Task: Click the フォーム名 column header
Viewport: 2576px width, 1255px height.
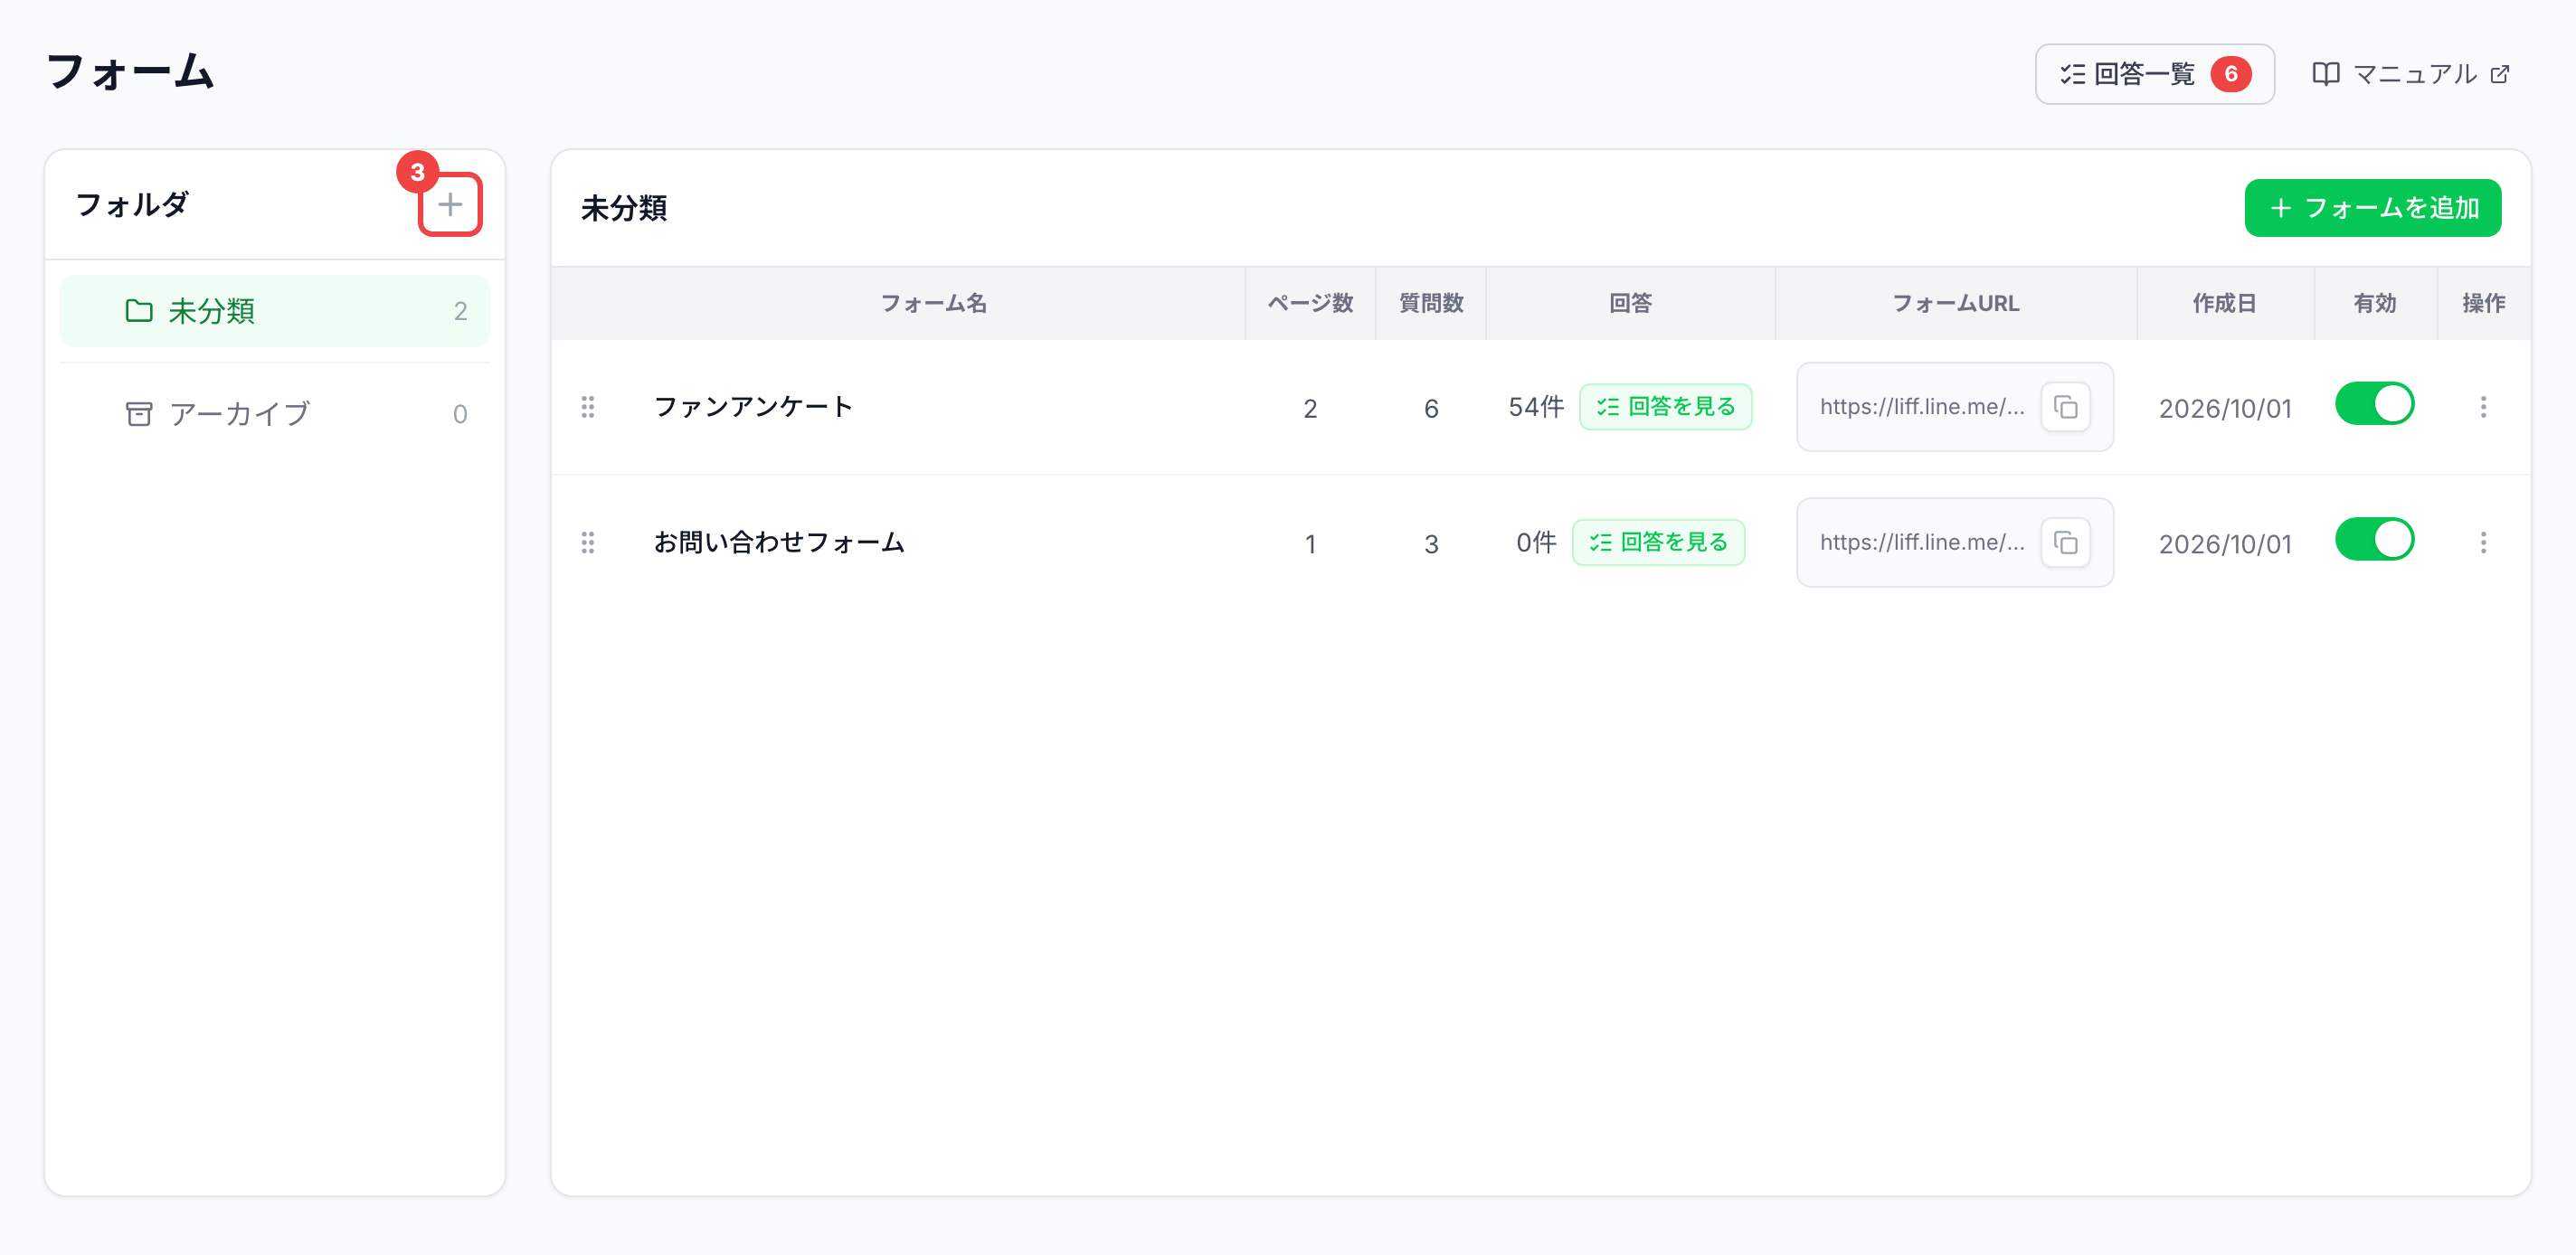Action: [933, 304]
